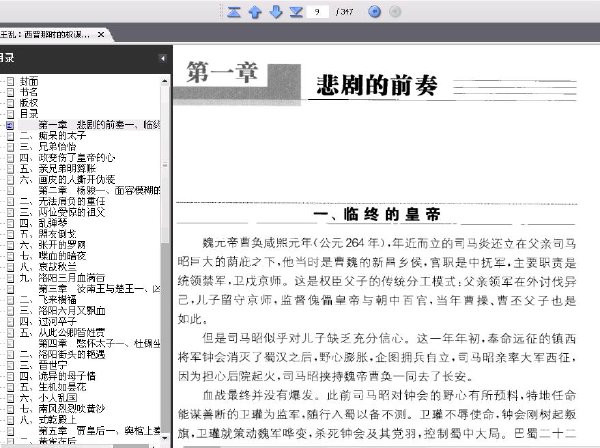This screenshot has width=600, height=448.
Task: Open chapter entry 二、无法肩负的重任
Action: (62, 201)
